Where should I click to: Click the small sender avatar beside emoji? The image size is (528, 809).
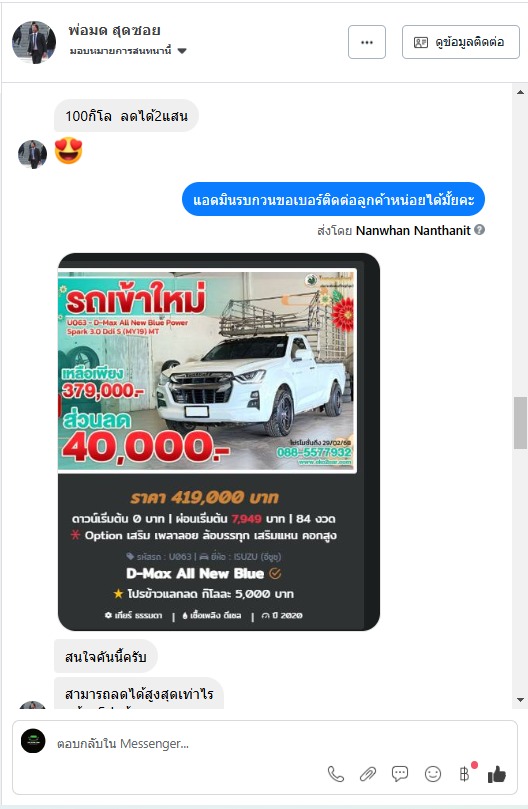click(33, 154)
